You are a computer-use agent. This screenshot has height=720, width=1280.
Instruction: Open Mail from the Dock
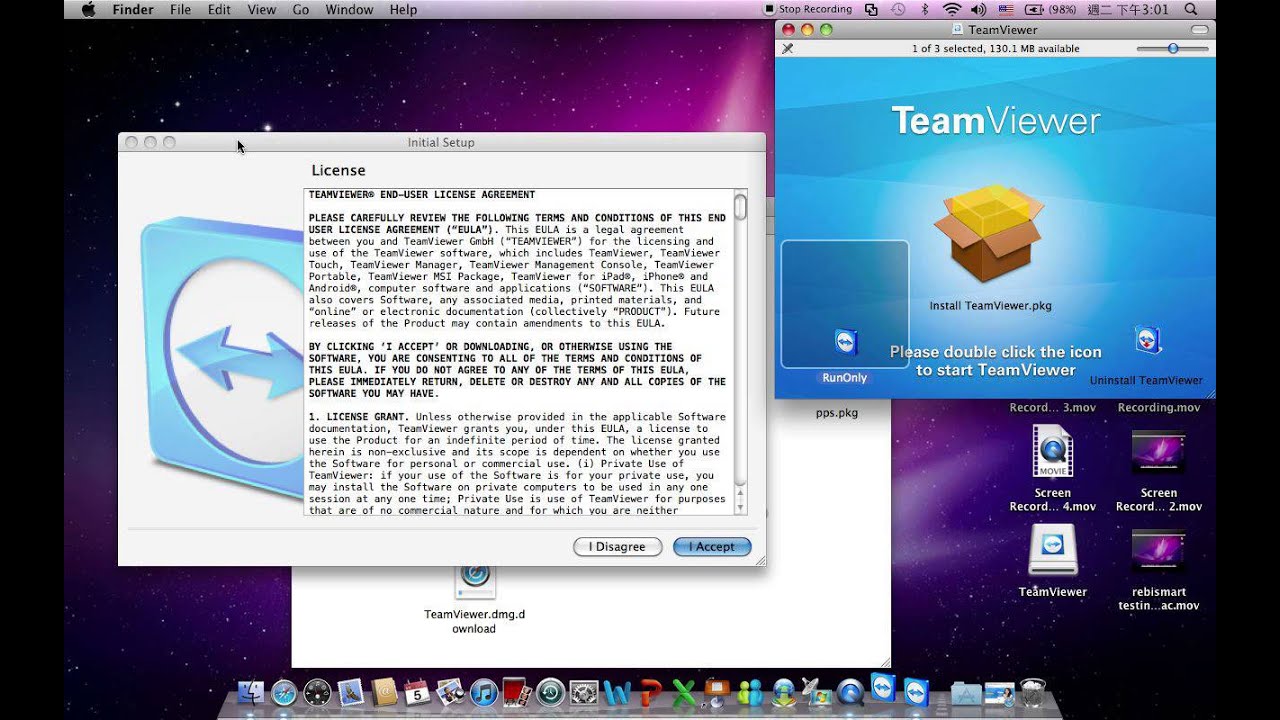[350, 692]
